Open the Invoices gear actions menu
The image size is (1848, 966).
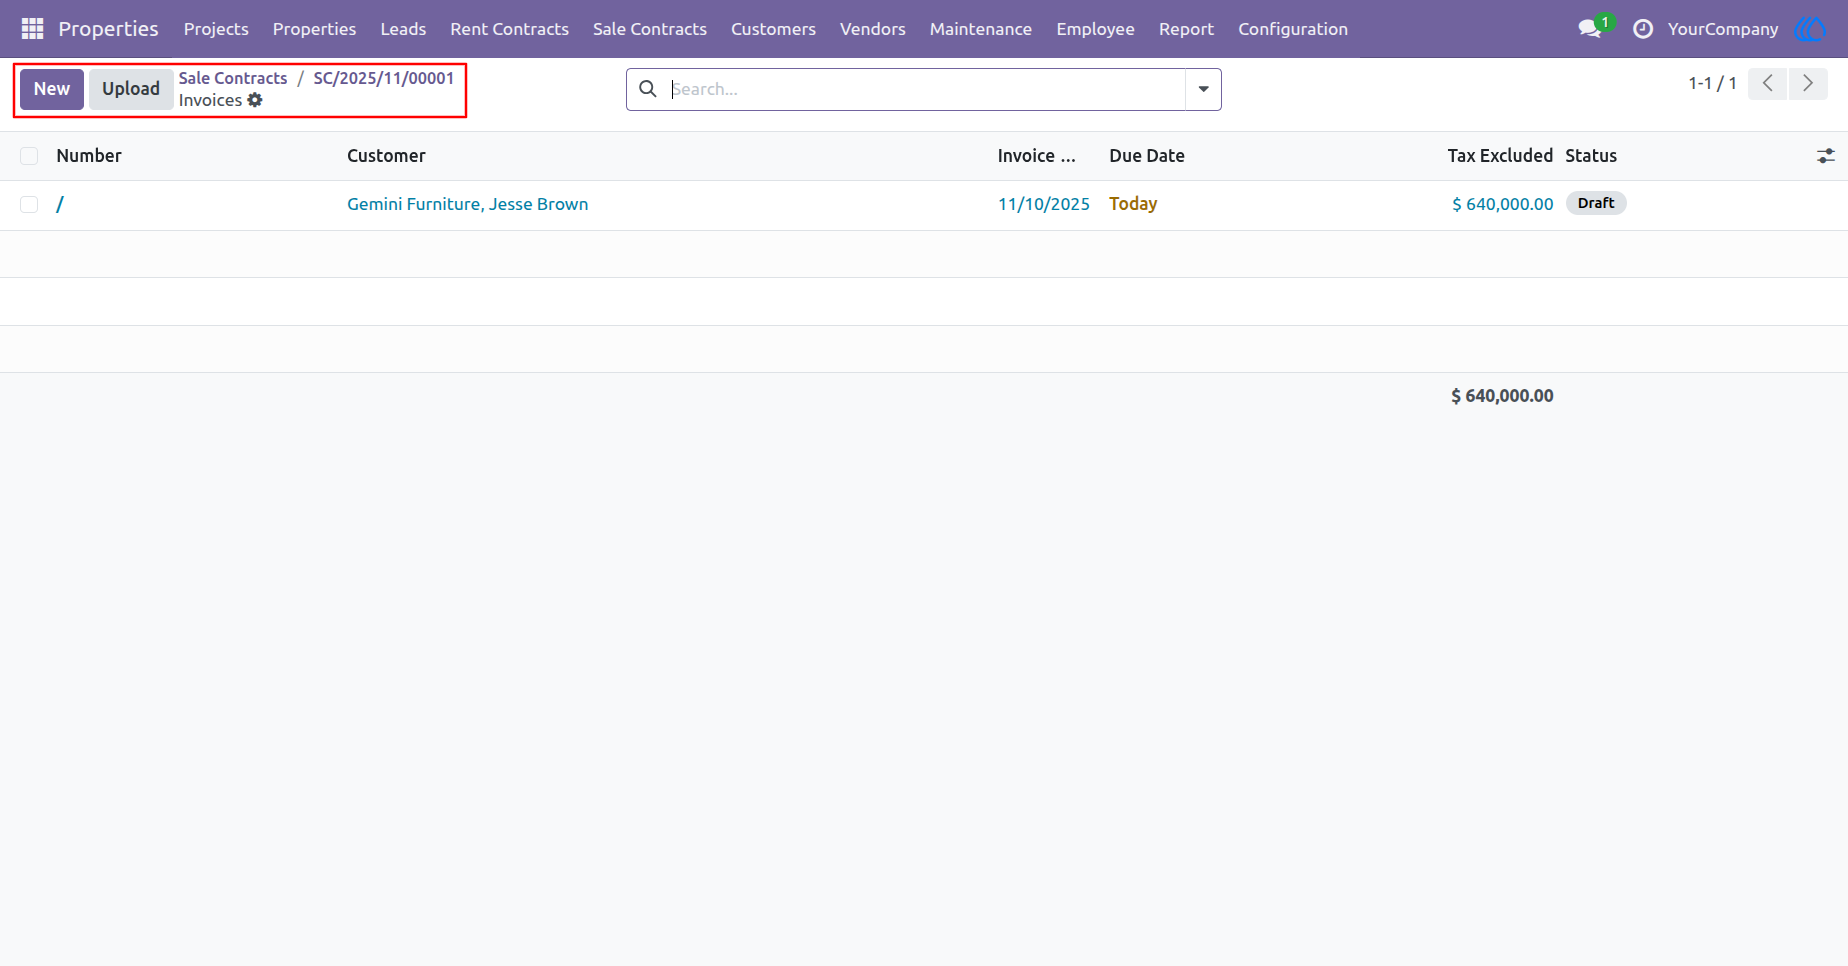tap(255, 100)
